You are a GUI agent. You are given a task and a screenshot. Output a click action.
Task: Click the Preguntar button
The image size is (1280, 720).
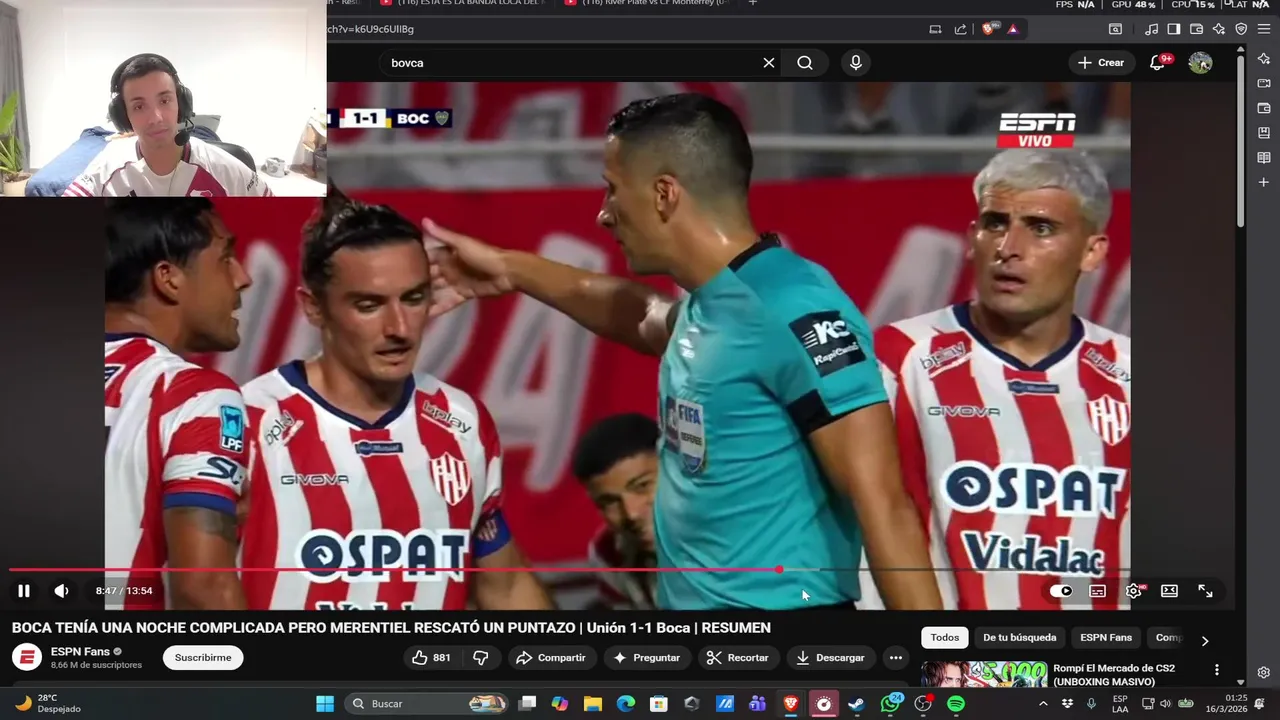pos(647,658)
